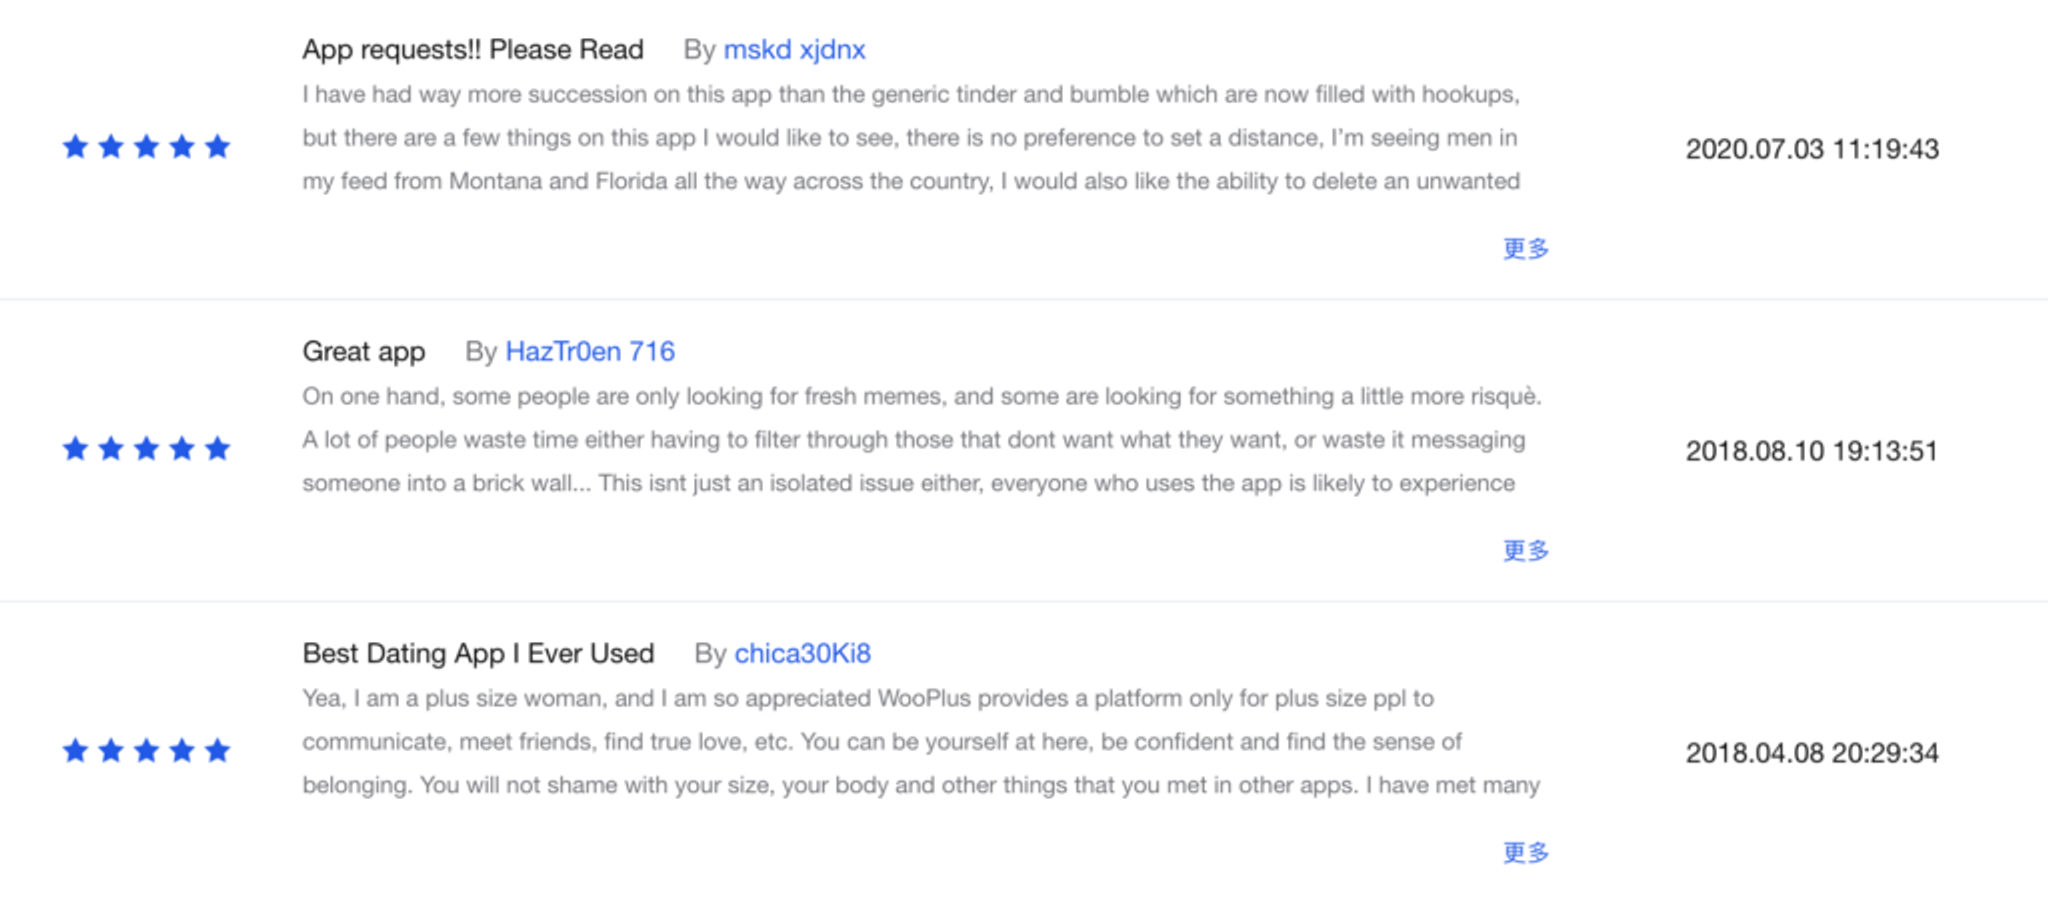Screen dimensions: 2048x902
Task: Open reviewer profile HazTr0en 716
Action: [590, 351]
